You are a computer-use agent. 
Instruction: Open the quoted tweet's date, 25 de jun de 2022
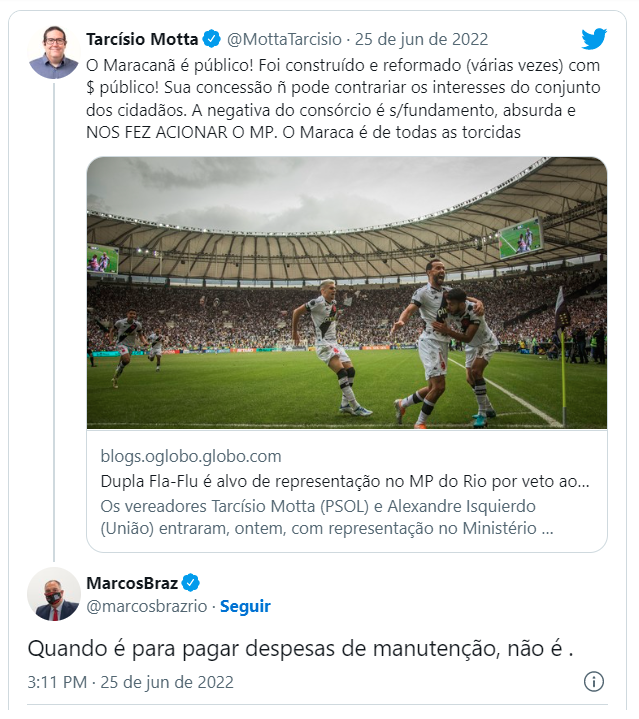423,40
